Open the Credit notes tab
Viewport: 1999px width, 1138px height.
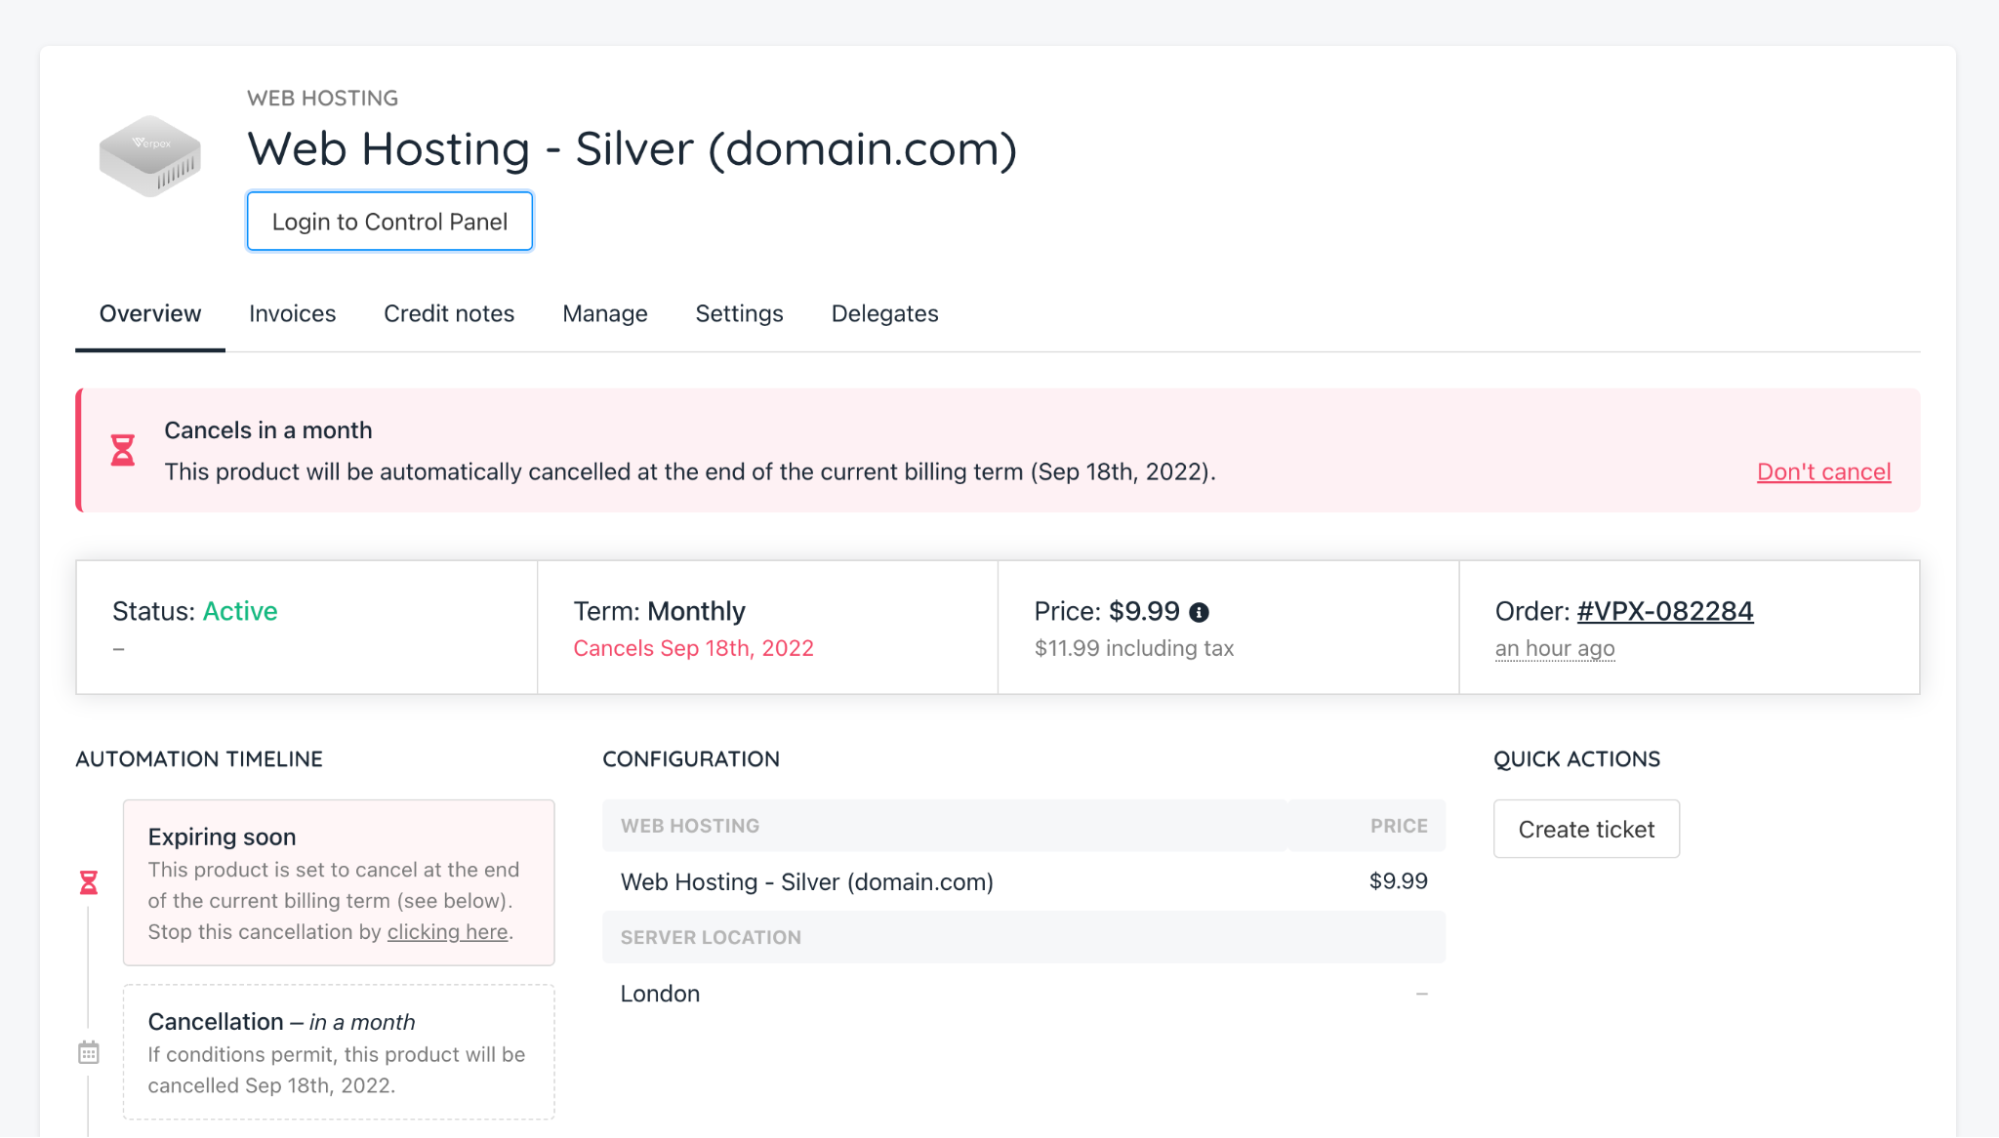coord(449,314)
